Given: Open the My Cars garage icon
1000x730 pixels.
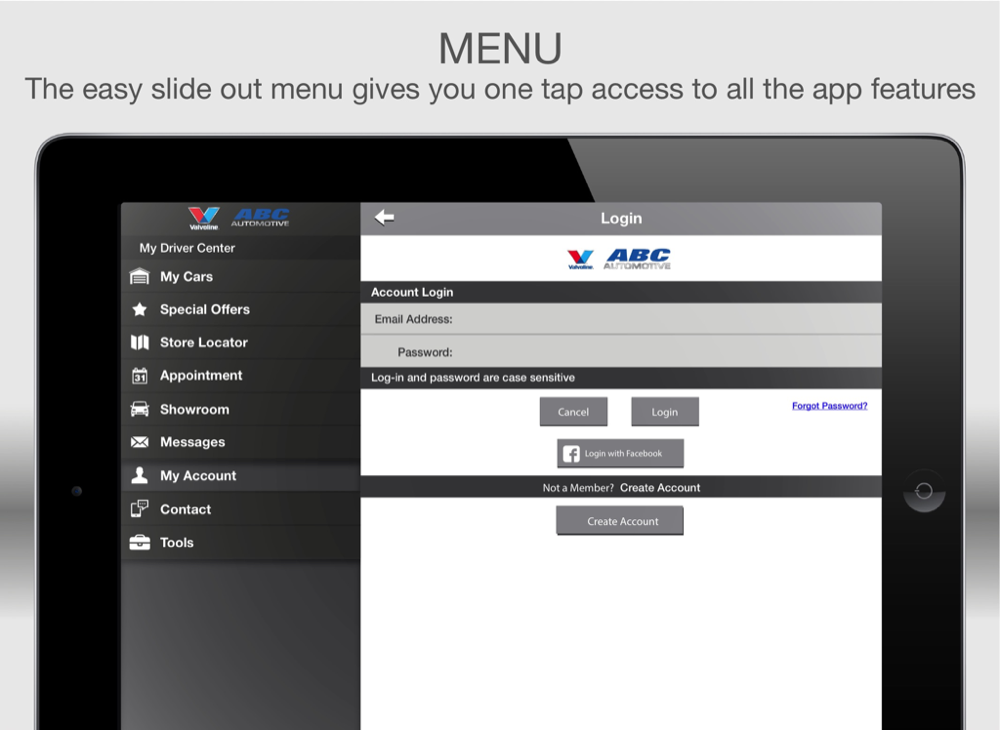Looking at the screenshot, I should 140,277.
